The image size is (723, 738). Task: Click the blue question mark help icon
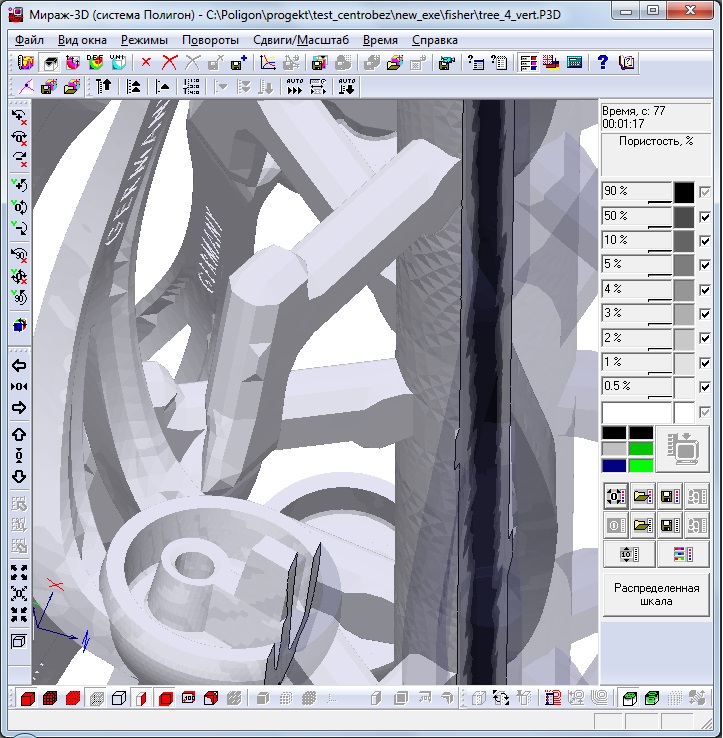coord(603,62)
